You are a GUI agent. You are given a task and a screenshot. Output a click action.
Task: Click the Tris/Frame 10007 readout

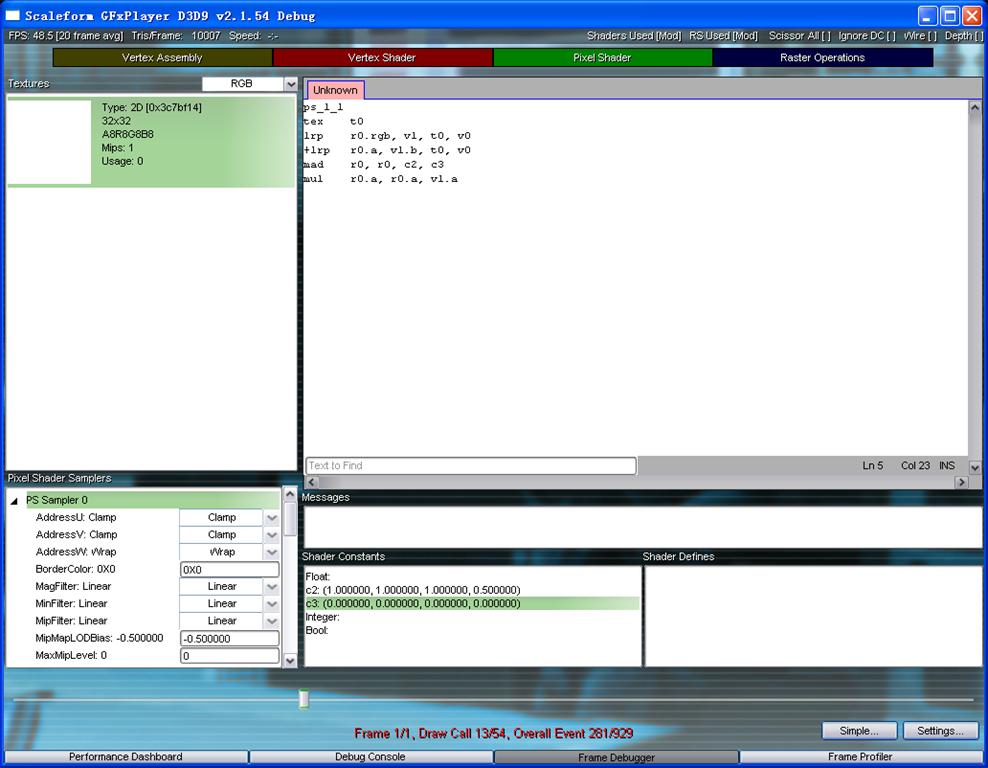pos(176,36)
